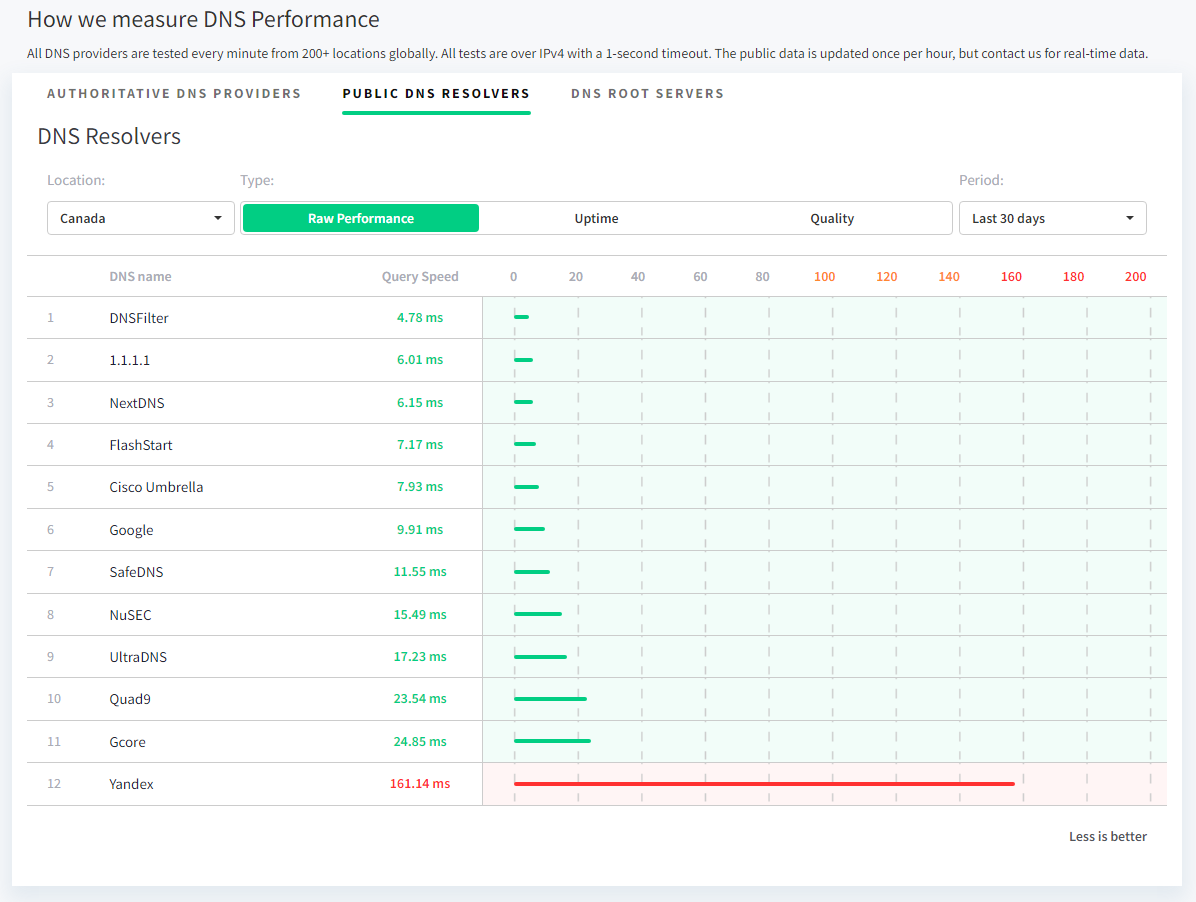This screenshot has width=1196, height=902.
Task: Click the SafeDNS resolver name
Action: click(137, 571)
